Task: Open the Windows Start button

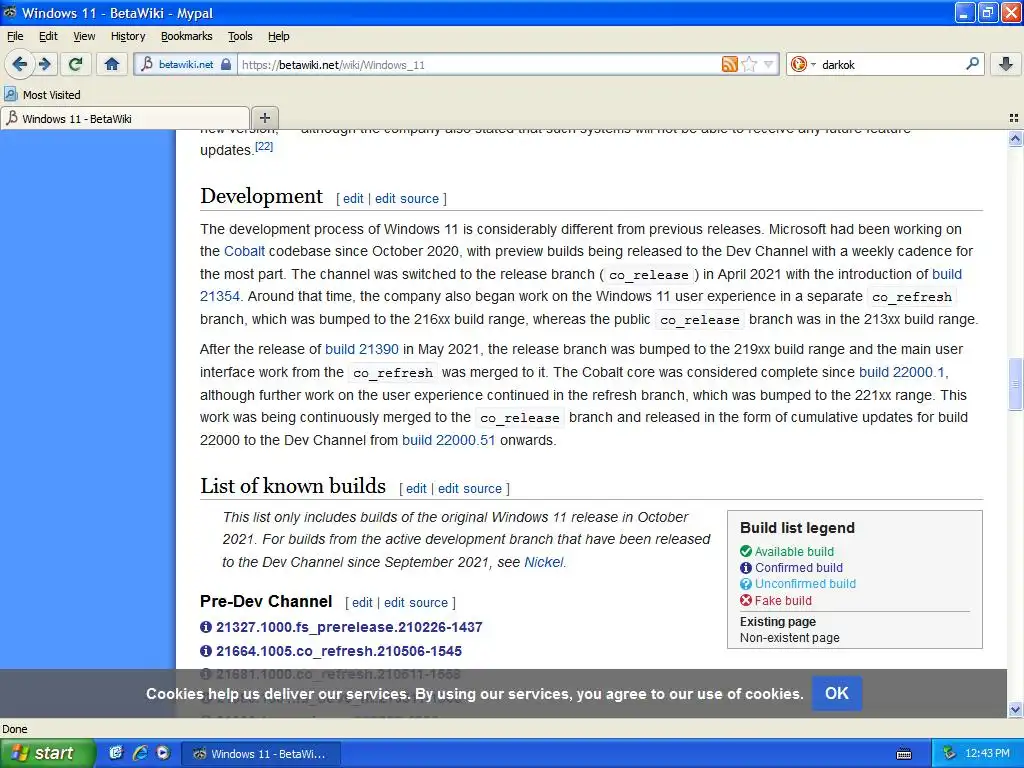Action: point(46,753)
